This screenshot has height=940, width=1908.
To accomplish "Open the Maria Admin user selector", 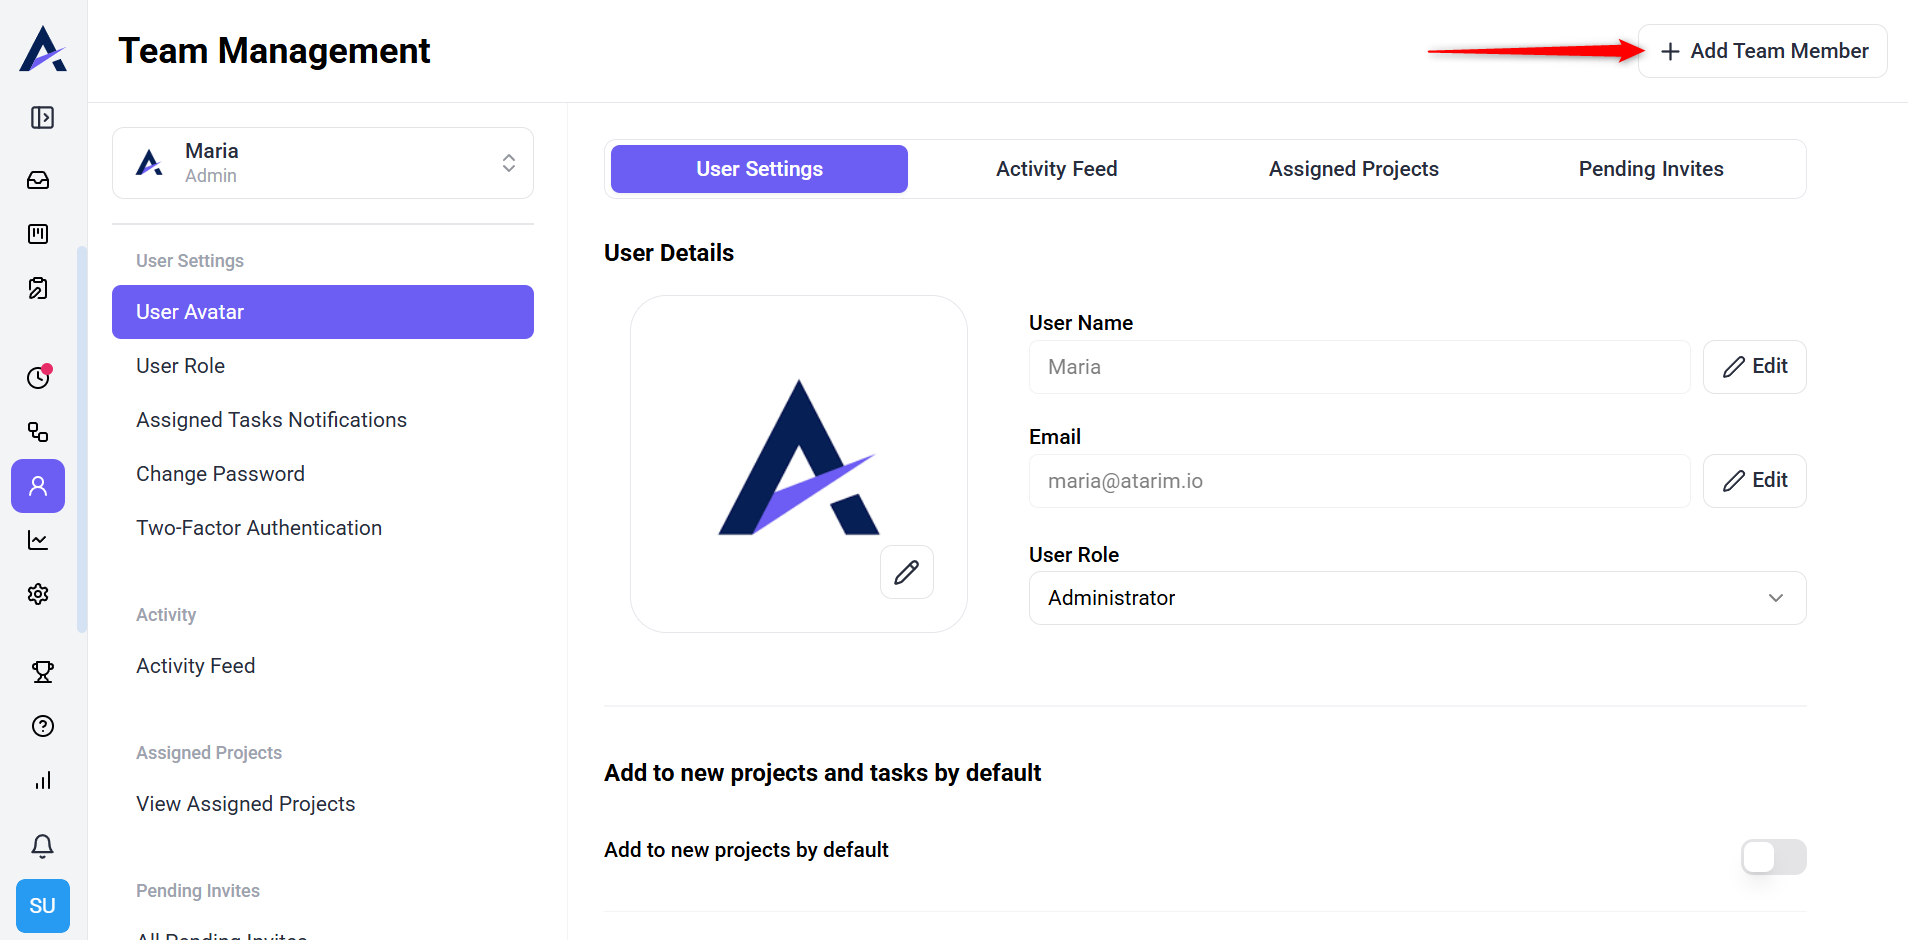I will click(x=322, y=163).
